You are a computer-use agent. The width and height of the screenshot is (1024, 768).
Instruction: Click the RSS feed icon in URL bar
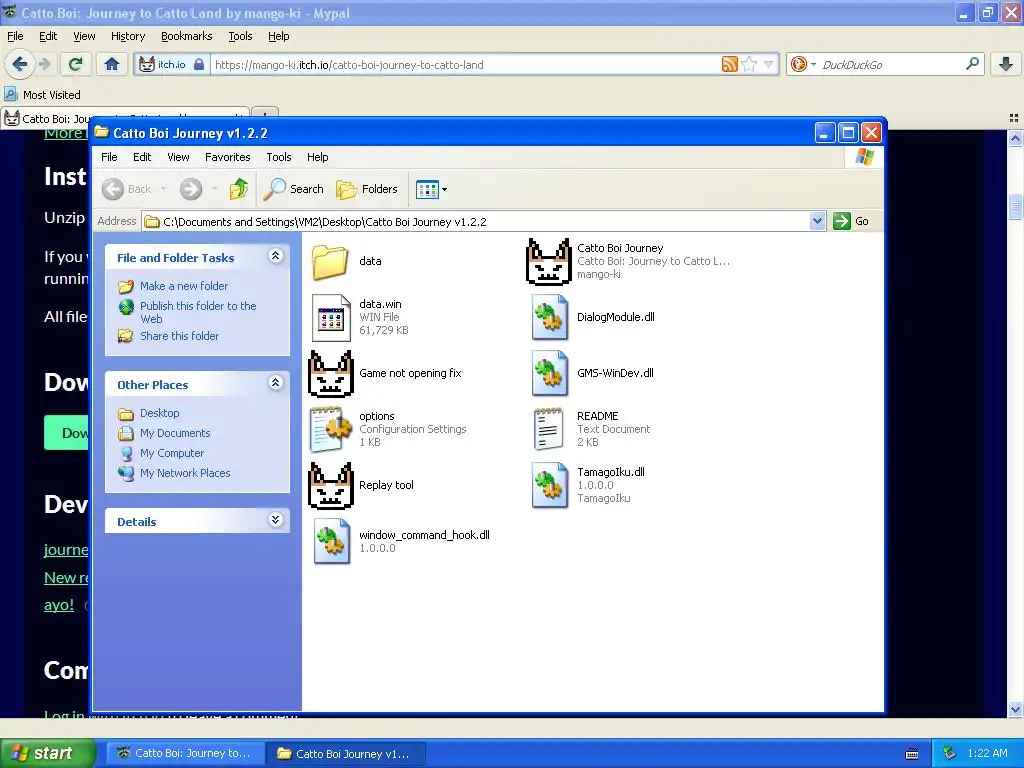[x=729, y=64]
